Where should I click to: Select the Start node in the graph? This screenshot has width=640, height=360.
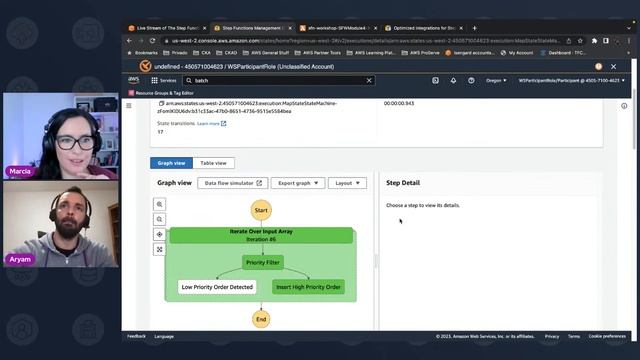(x=261, y=210)
